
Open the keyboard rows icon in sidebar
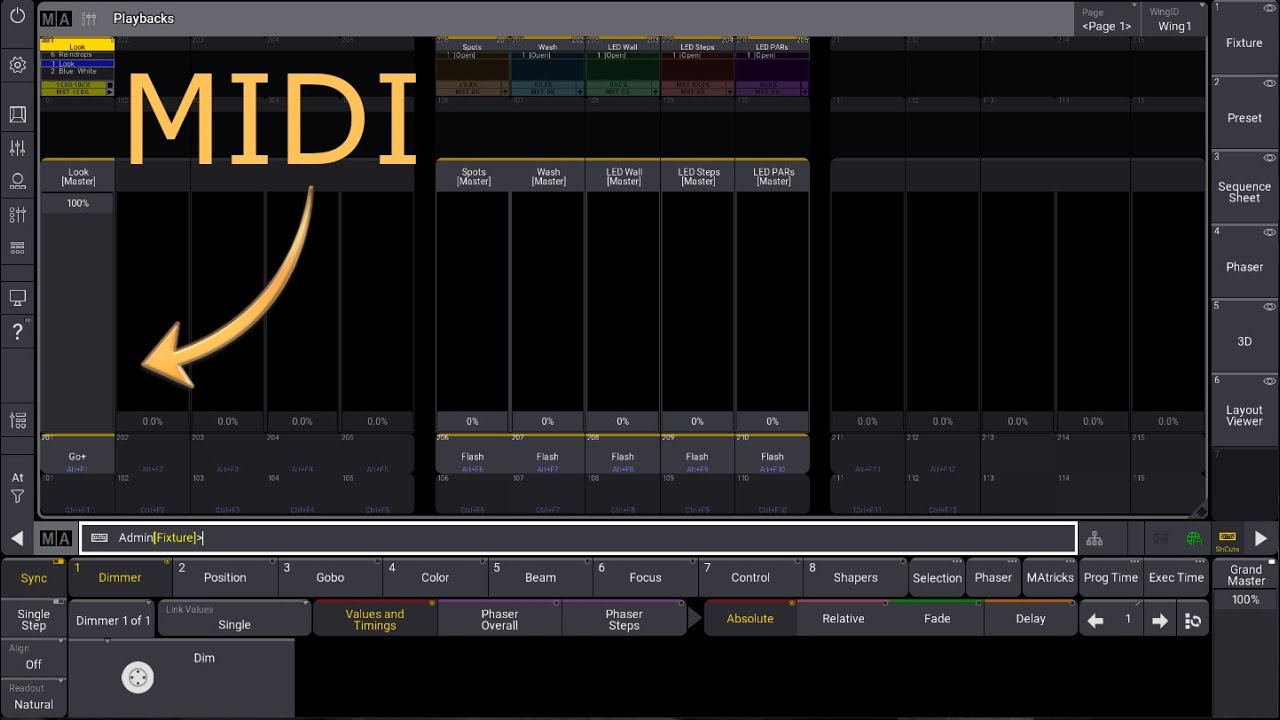tap(17, 247)
